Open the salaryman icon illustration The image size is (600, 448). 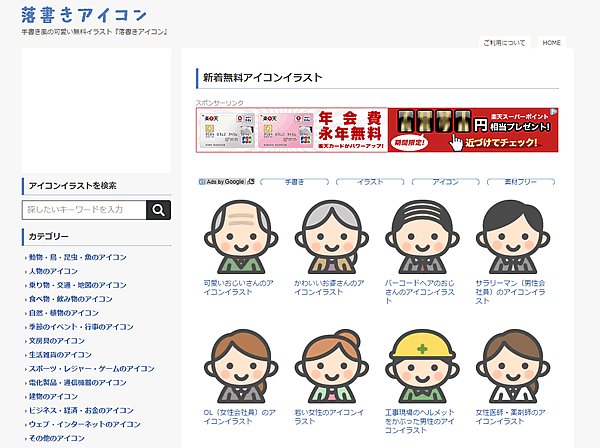513,237
